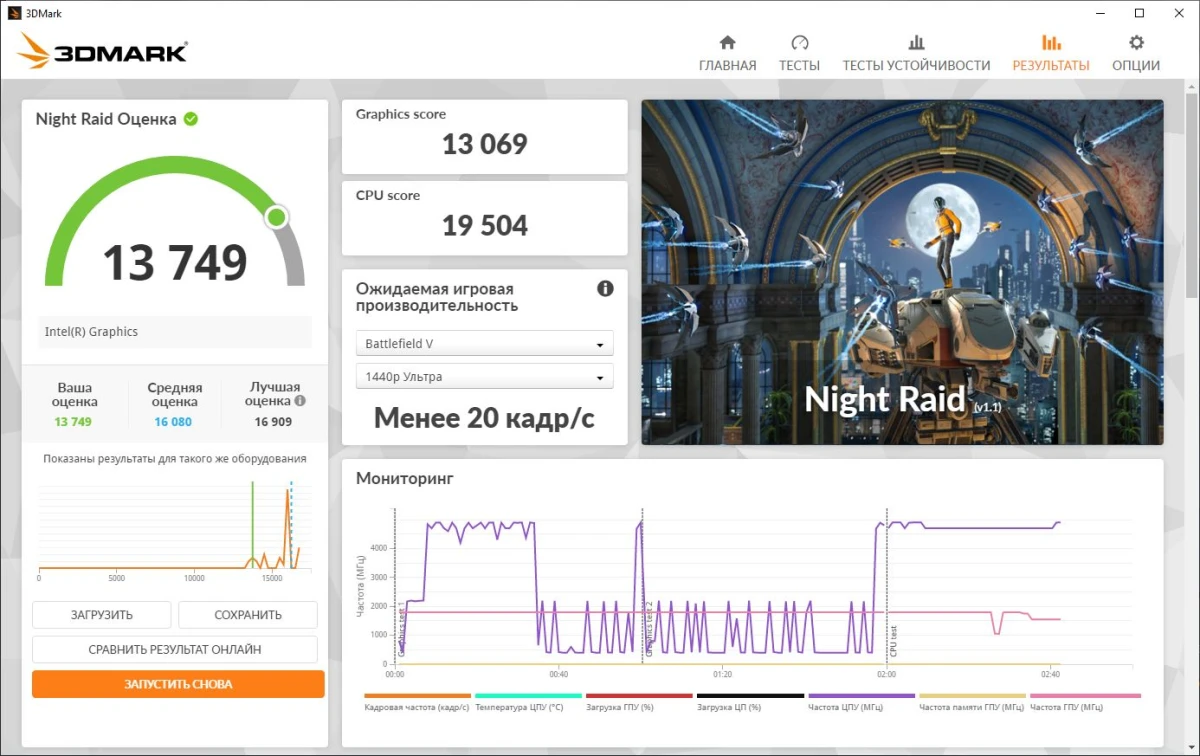Click the 3DMark logo
The width and height of the screenshot is (1200, 756).
coord(102,49)
